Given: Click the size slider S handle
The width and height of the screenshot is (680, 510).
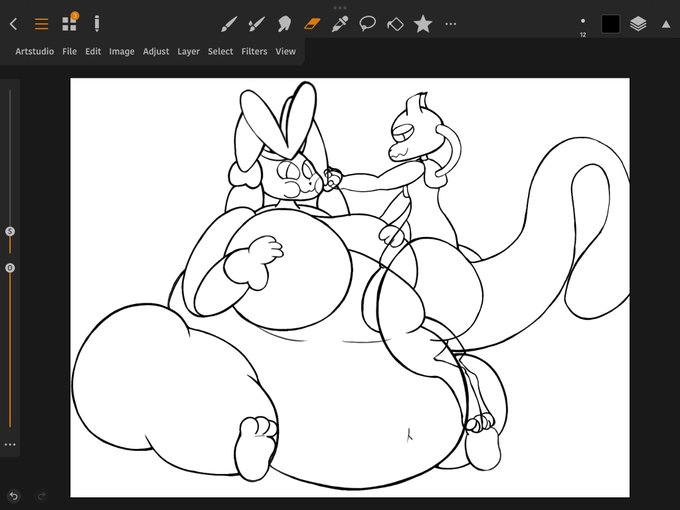Looking at the screenshot, I should coord(10,231).
